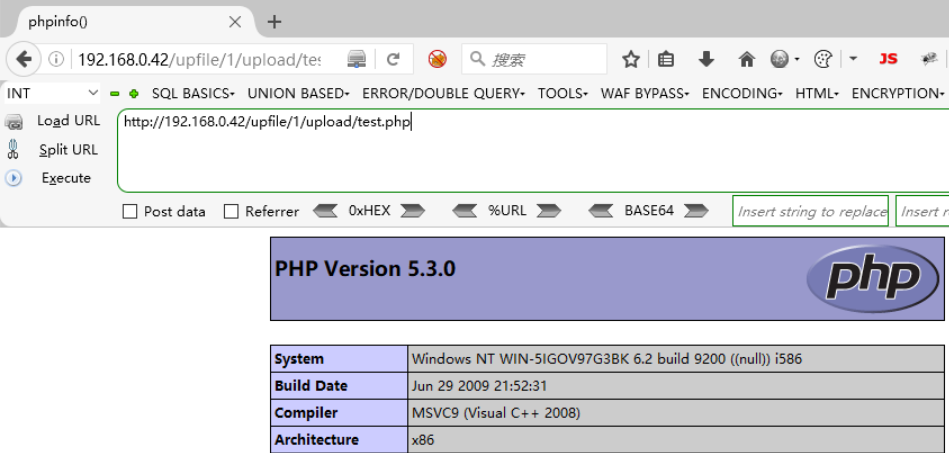Open the server icon in address bar

[356, 59]
